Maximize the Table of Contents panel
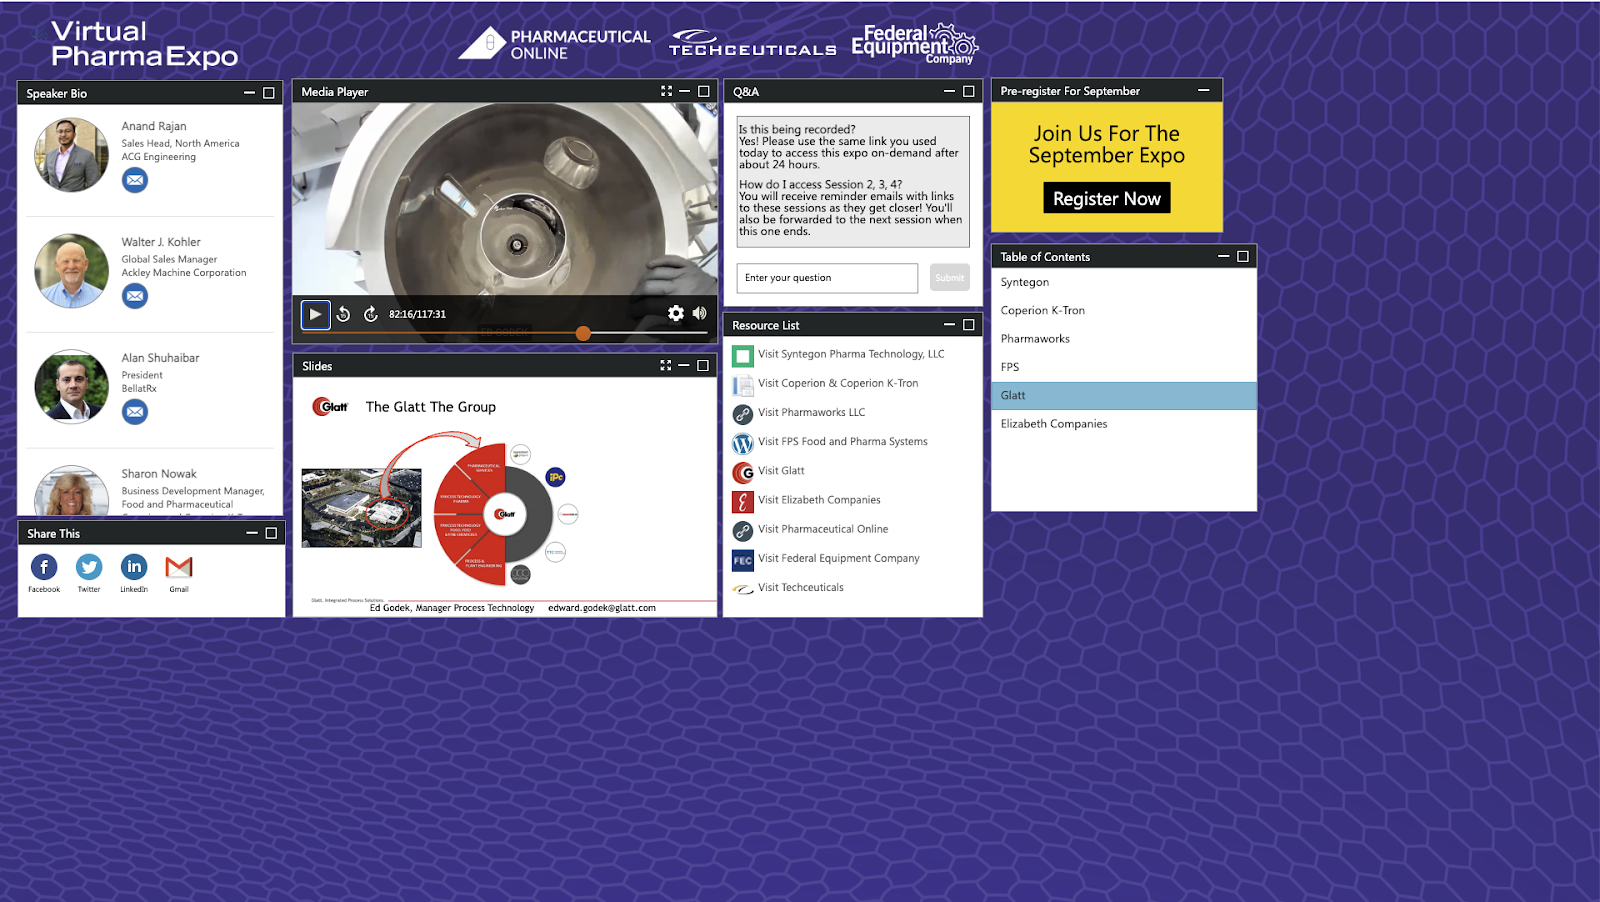The width and height of the screenshot is (1600, 902). pyautogui.click(x=1243, y=256)
